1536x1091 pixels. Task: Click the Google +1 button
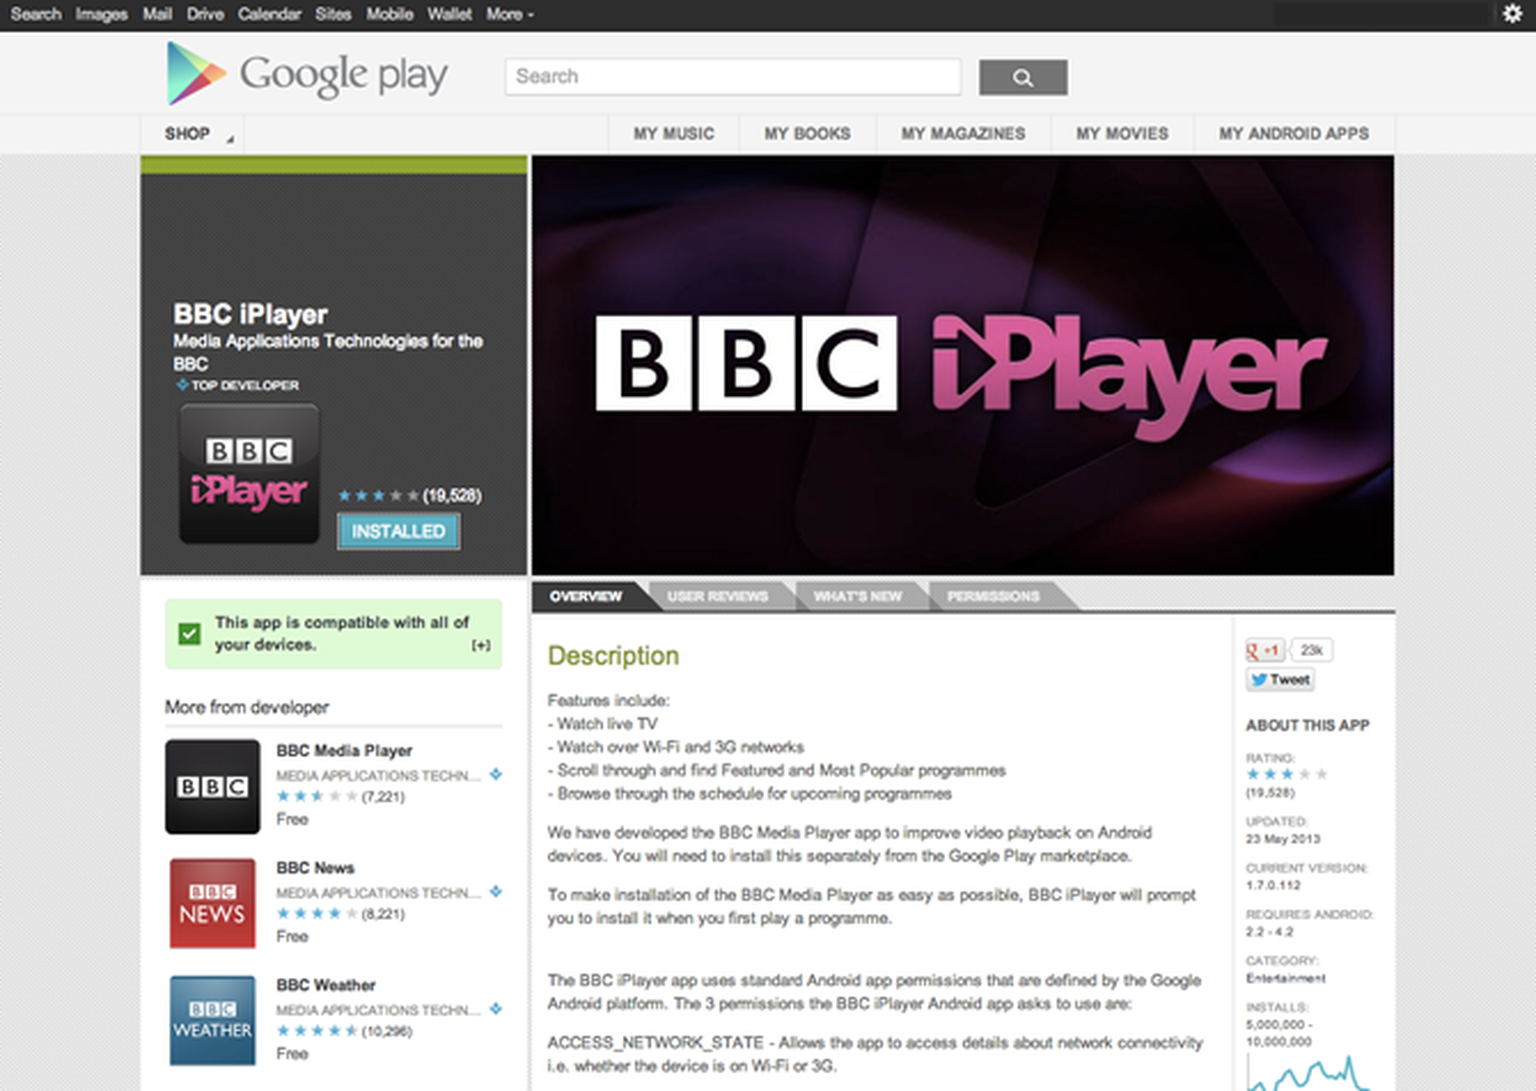pos(1264,650)
